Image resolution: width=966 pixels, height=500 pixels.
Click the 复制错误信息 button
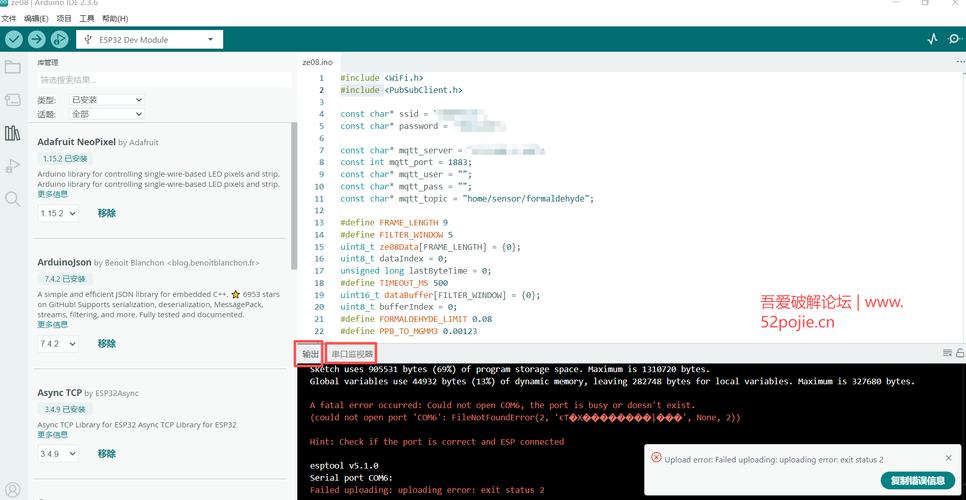pyautogui.click(x=917, y=480)
